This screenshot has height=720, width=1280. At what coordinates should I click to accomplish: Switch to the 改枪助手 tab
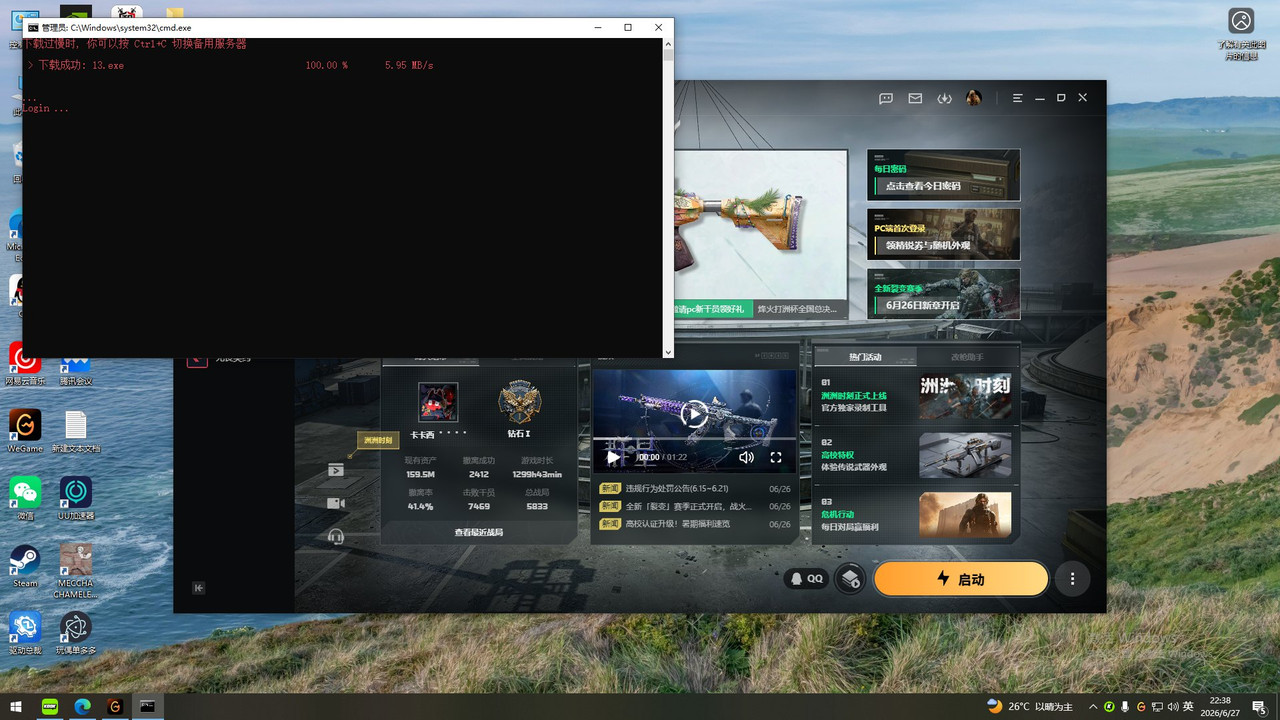tap(967, 357)
